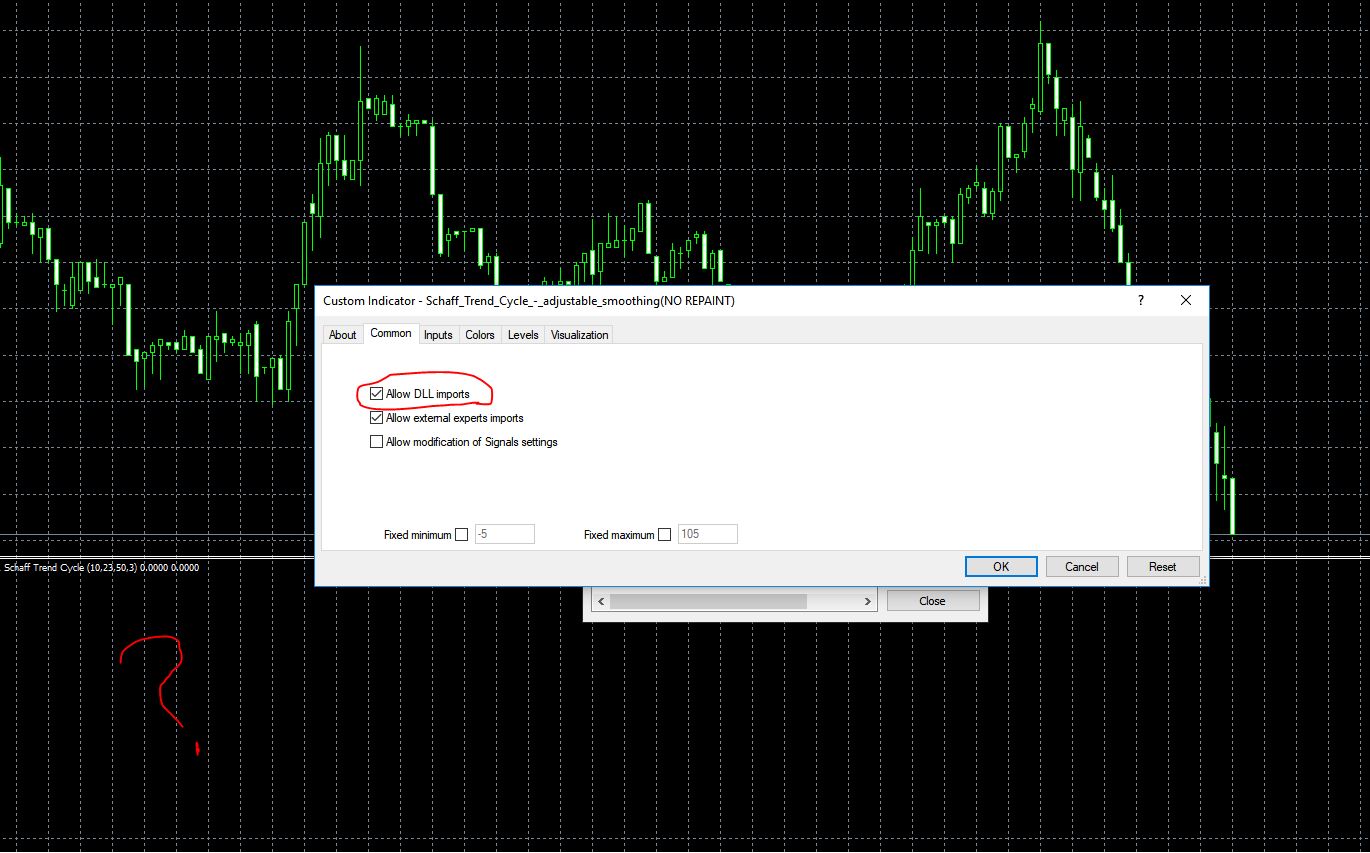Viewport: 1370px width, 853px height.
Task: Switch to the About tab
Action: pyautogui.click(x=343, y=335)
